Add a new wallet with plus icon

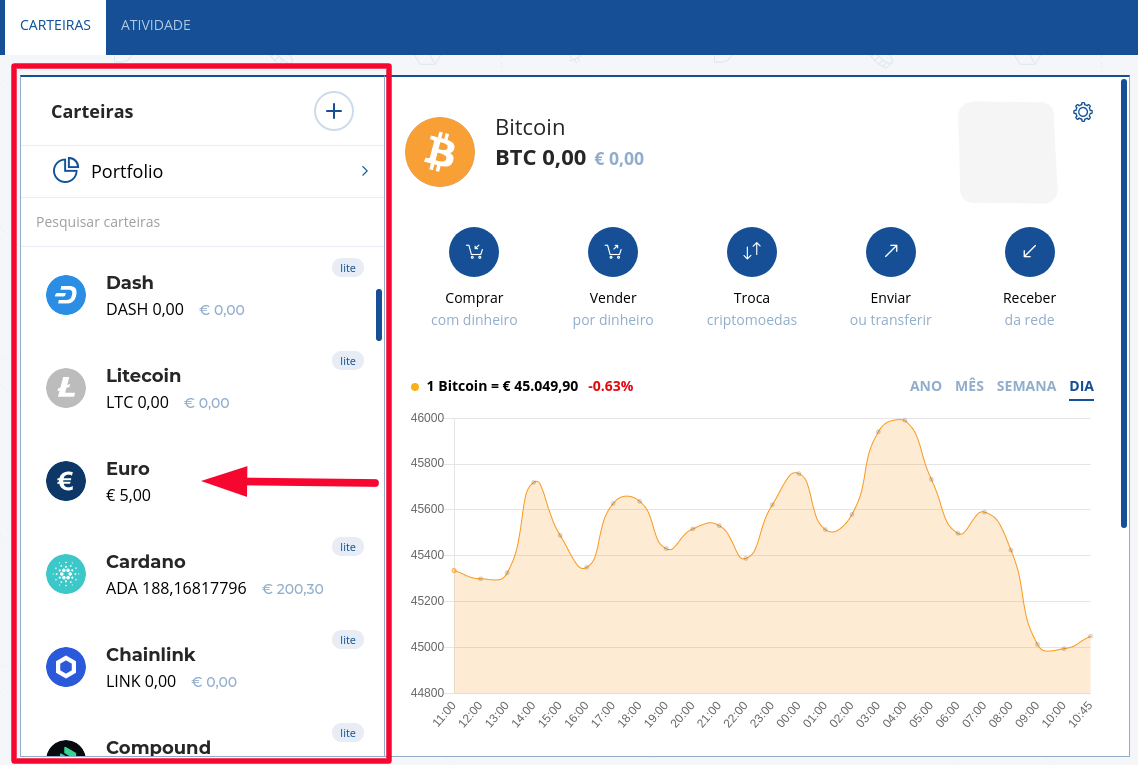[x=333, y=111]
